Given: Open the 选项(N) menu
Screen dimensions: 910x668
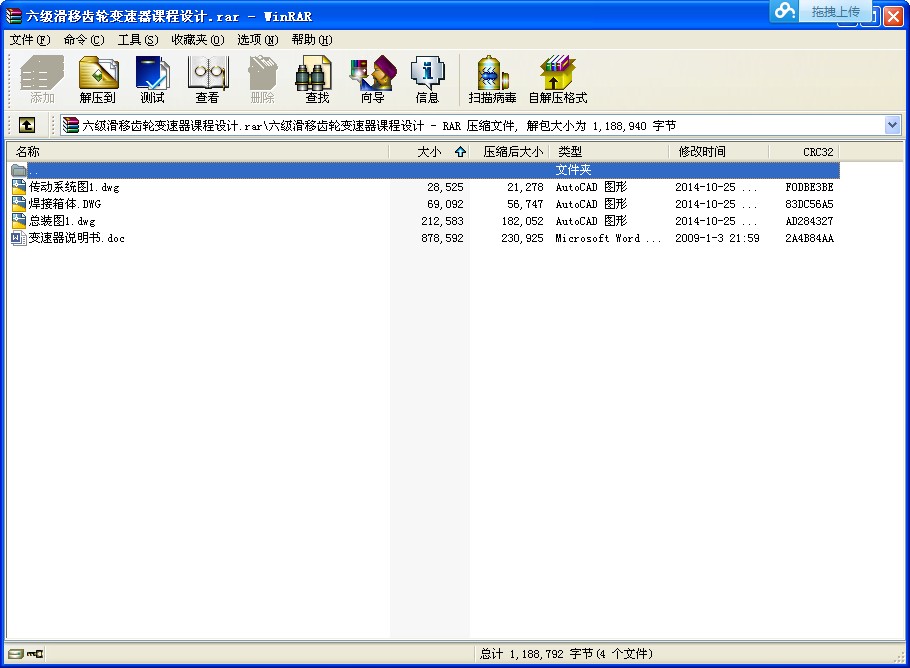Looking at the screenshot, I should pos(258,39).
